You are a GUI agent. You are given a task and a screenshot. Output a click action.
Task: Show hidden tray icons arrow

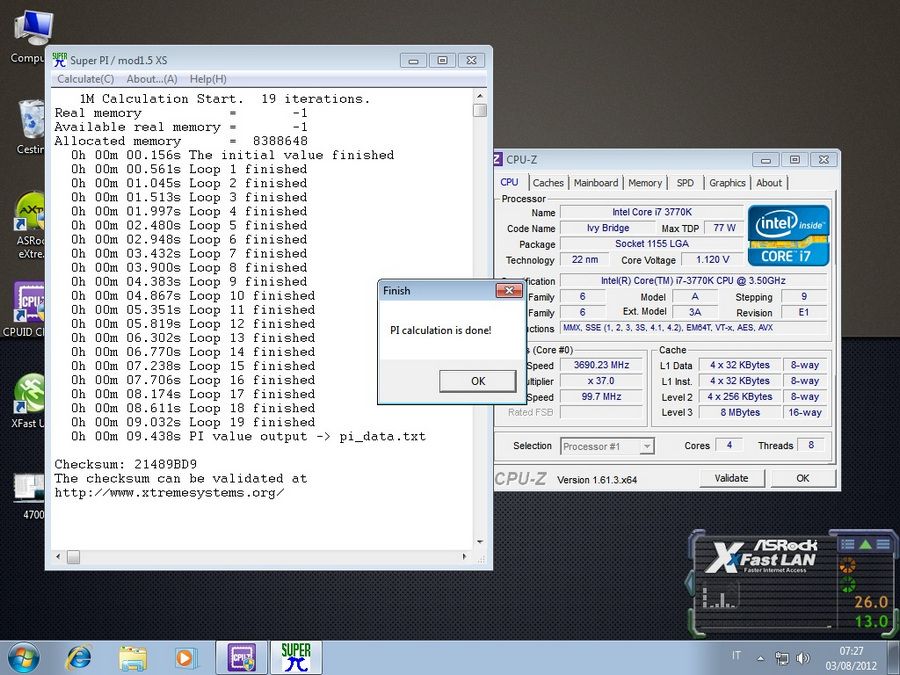761,658
